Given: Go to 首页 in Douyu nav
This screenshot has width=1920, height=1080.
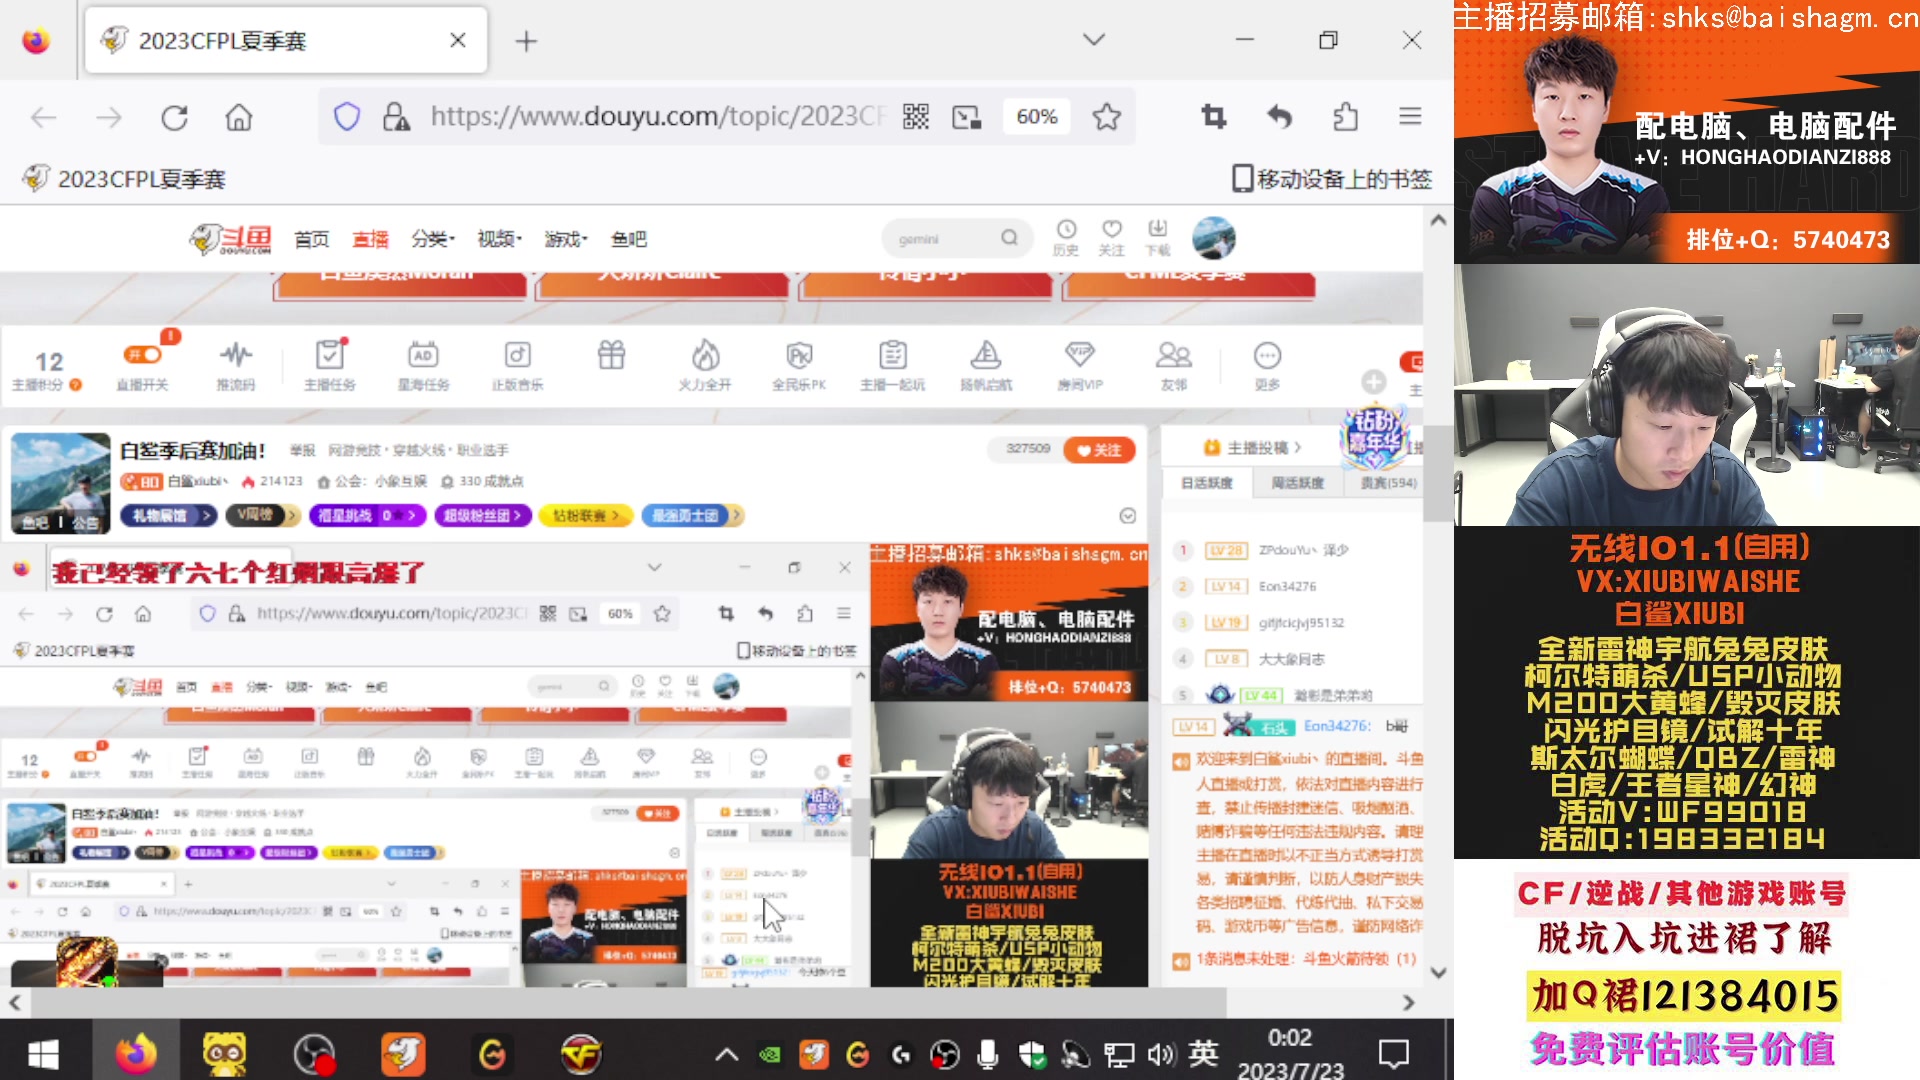Looking at the screenshot, I should (312, 239).
